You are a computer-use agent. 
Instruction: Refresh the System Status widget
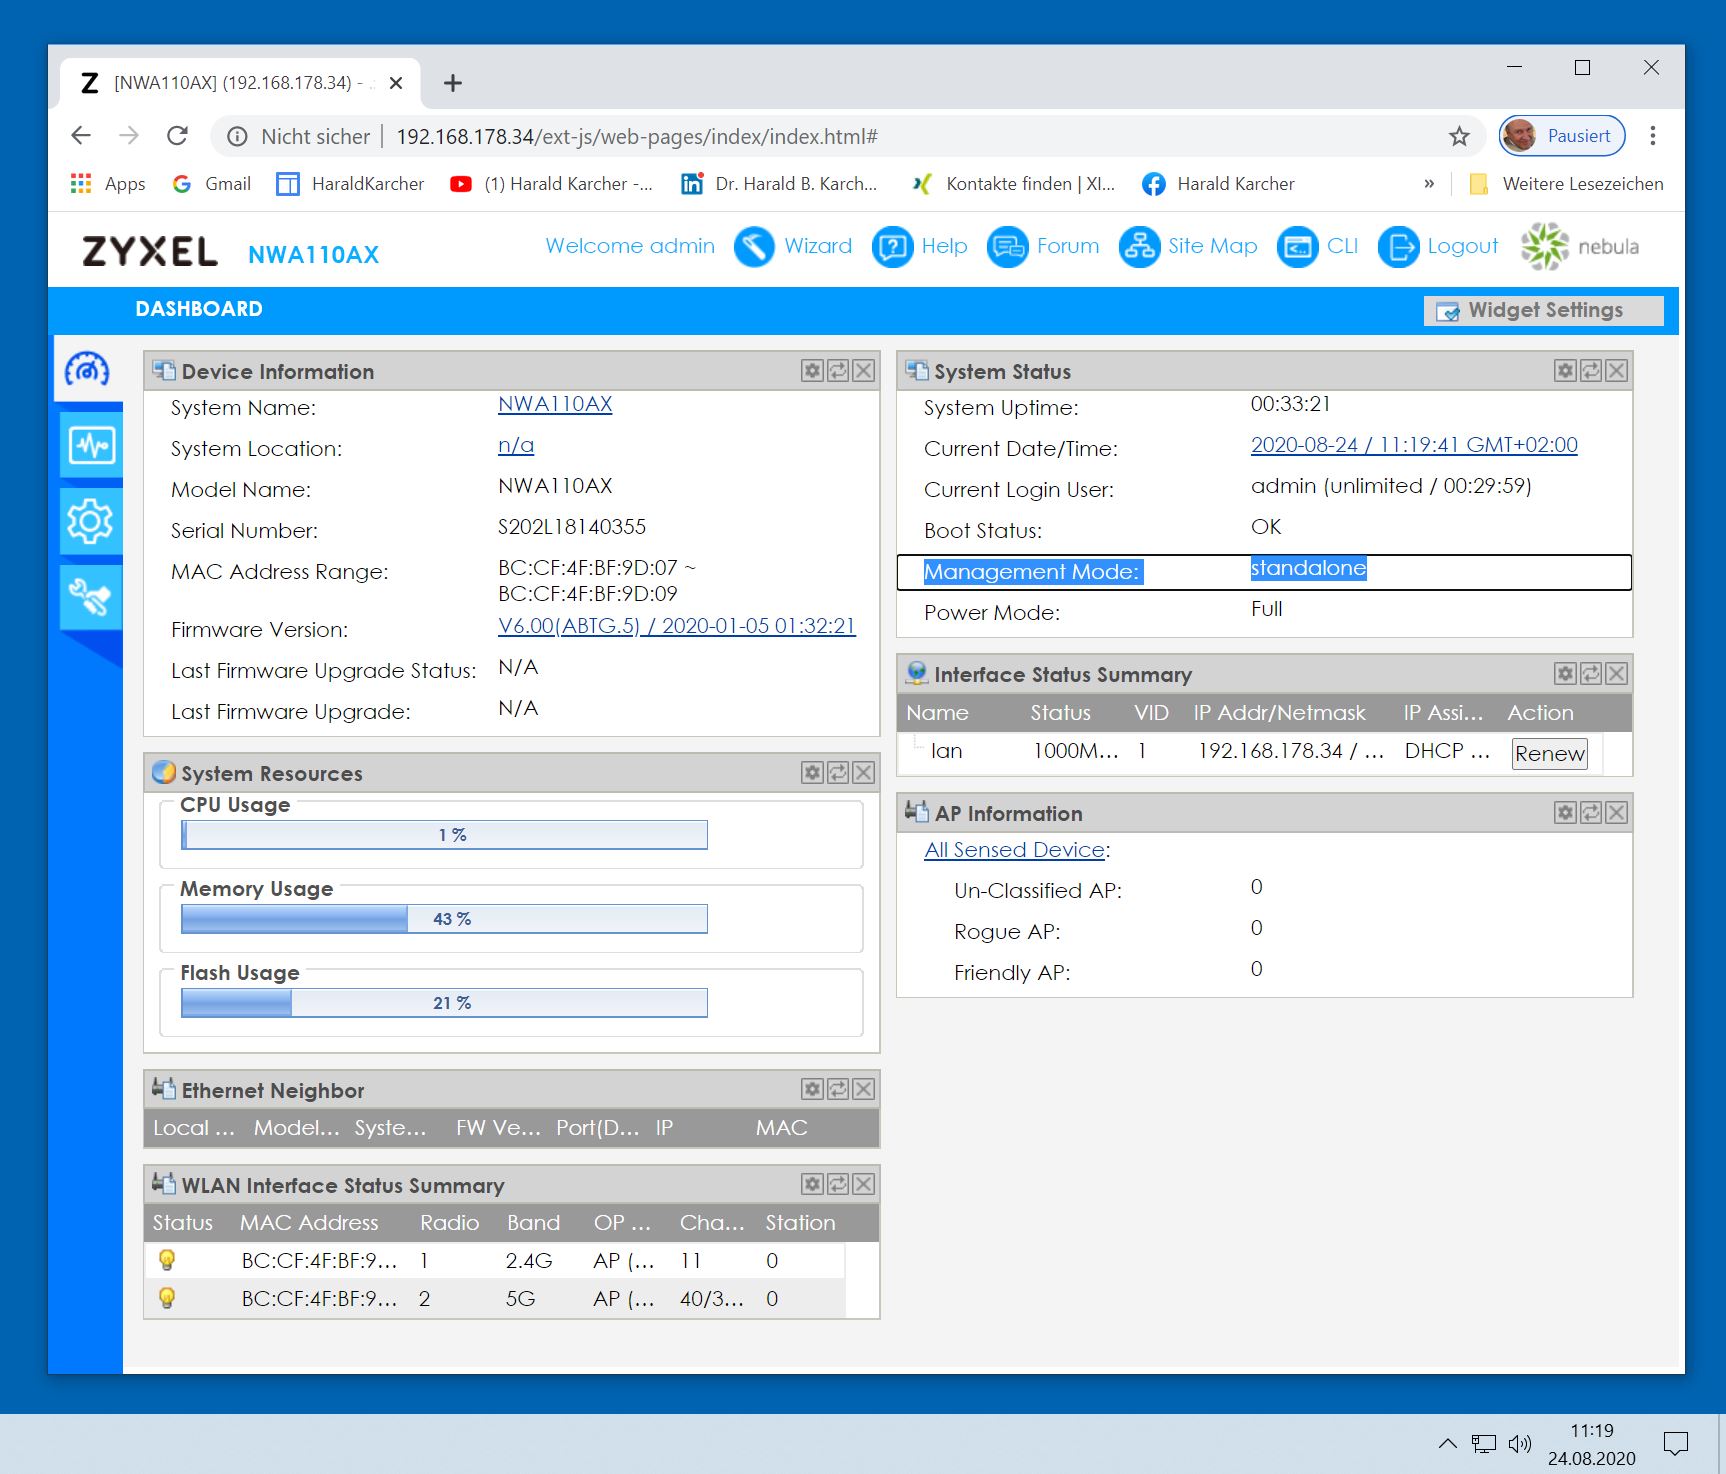coord(1591,371)
